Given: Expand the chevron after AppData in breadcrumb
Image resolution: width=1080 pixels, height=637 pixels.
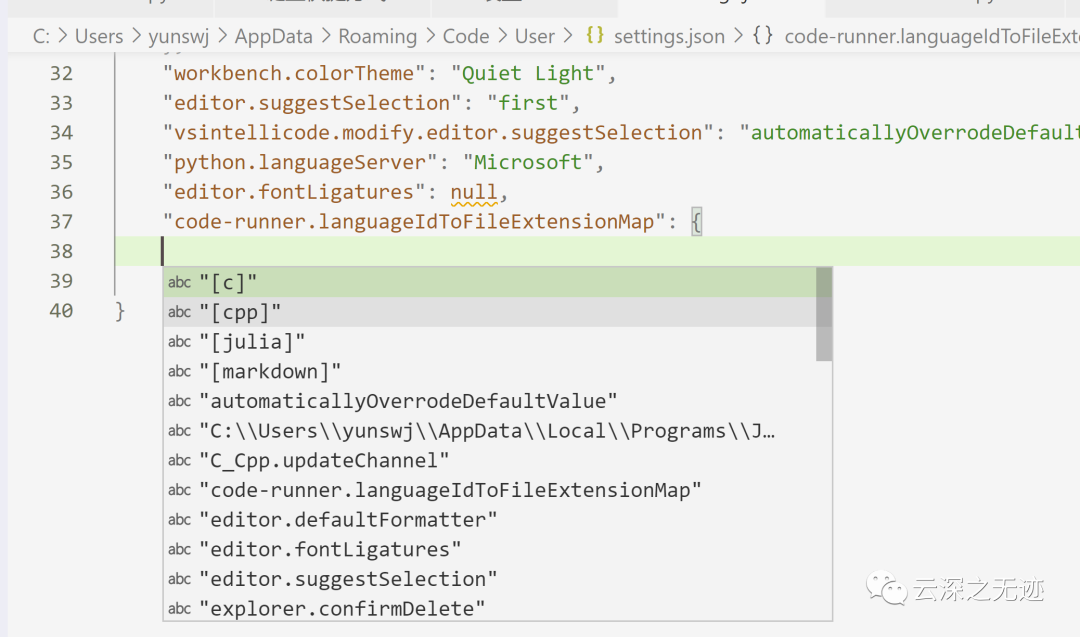Looking at the screenshot, I should (x=326, y=36).
